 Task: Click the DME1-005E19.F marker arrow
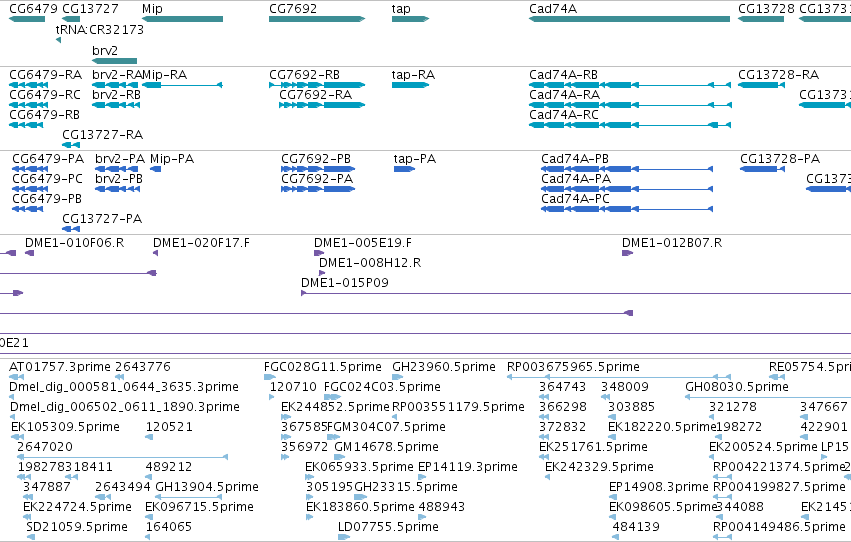pos(319,253)
